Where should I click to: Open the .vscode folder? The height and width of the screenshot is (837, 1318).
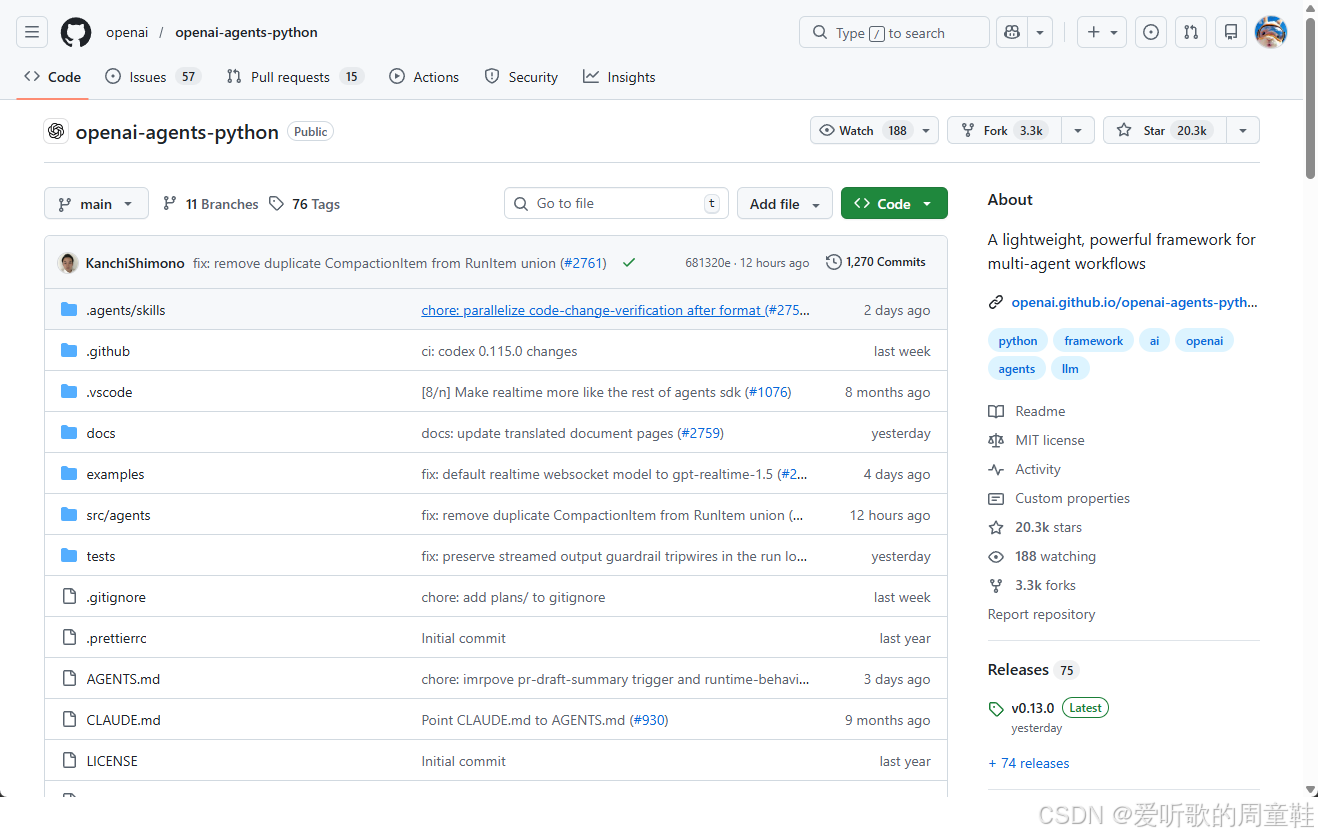(x=109, y=392)
